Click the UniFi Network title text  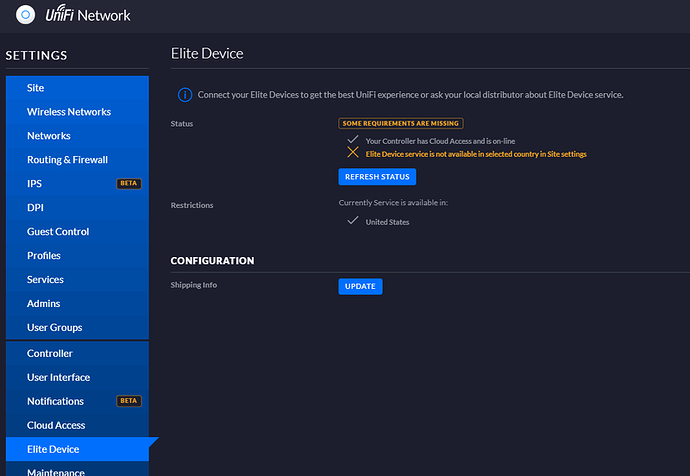point(88,15)
